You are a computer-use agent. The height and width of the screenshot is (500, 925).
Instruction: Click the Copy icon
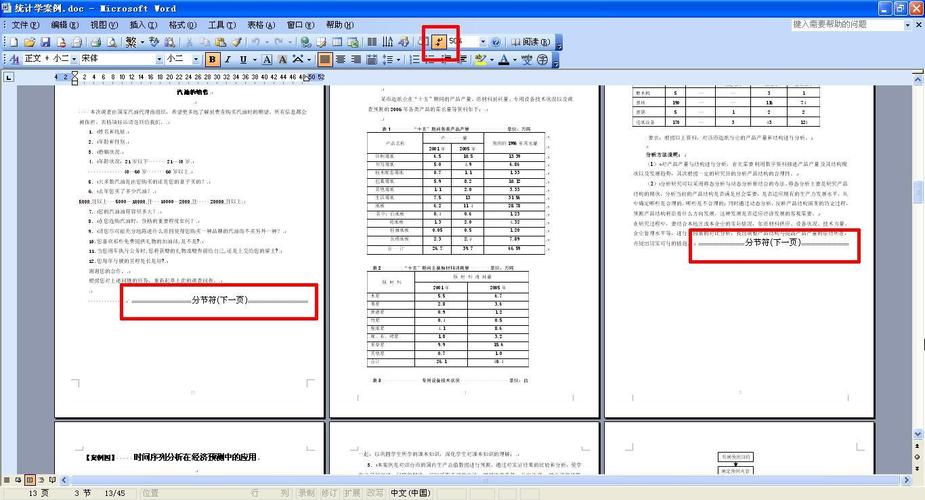coord(205,42)
